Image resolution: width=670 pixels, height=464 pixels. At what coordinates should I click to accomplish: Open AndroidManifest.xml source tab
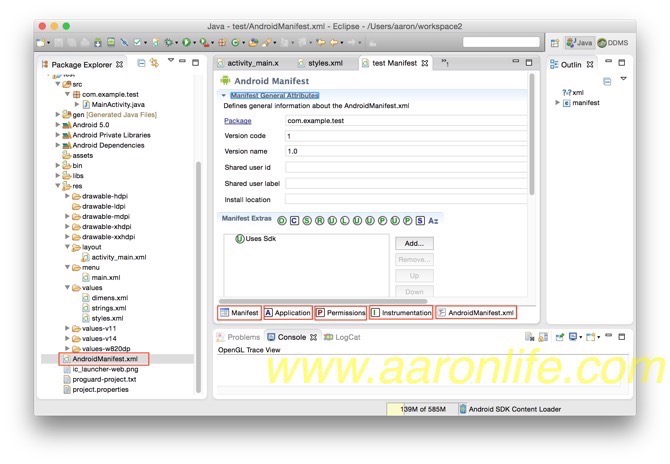click(x=476, y=313)
